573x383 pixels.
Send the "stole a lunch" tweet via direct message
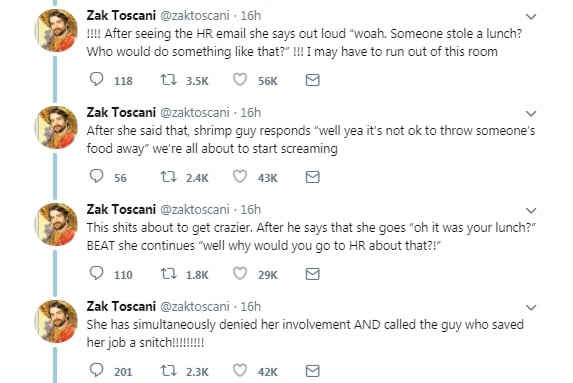(x=312, y=80)
